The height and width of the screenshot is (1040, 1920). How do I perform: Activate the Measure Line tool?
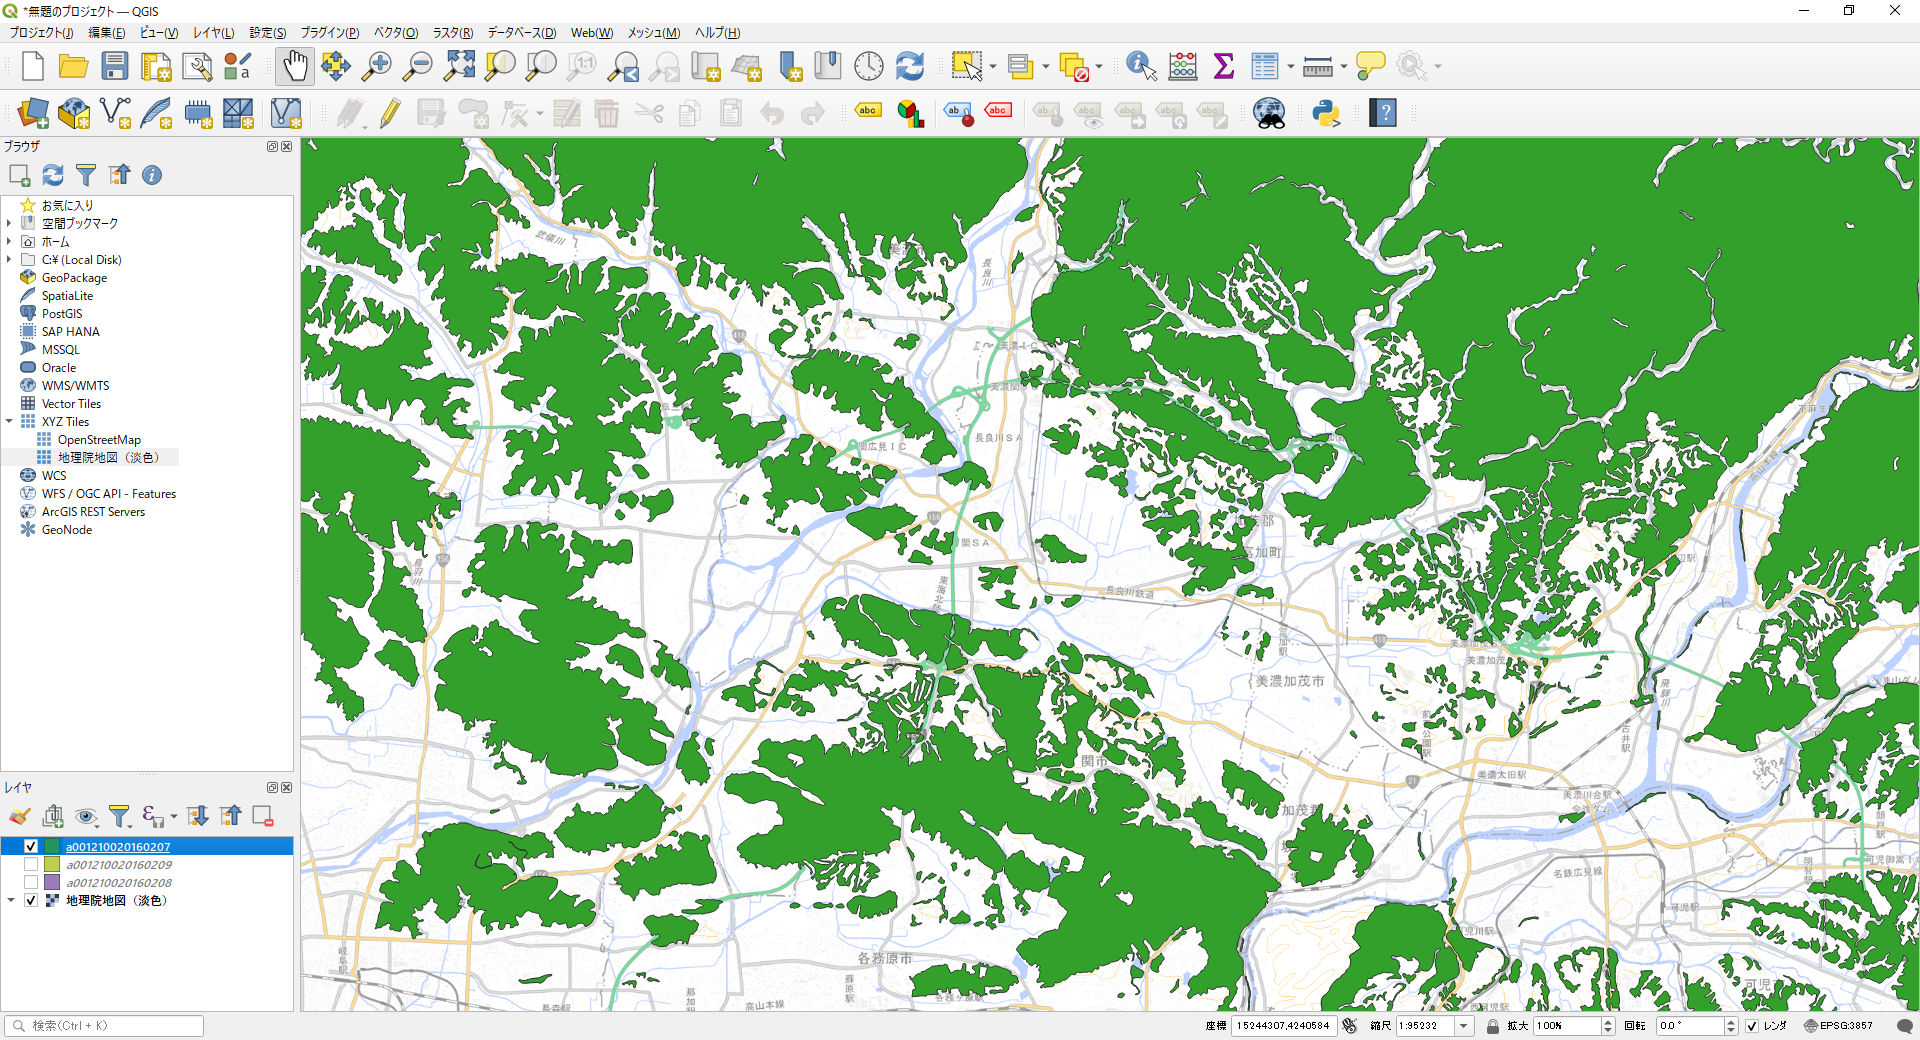coord(1318,66)
